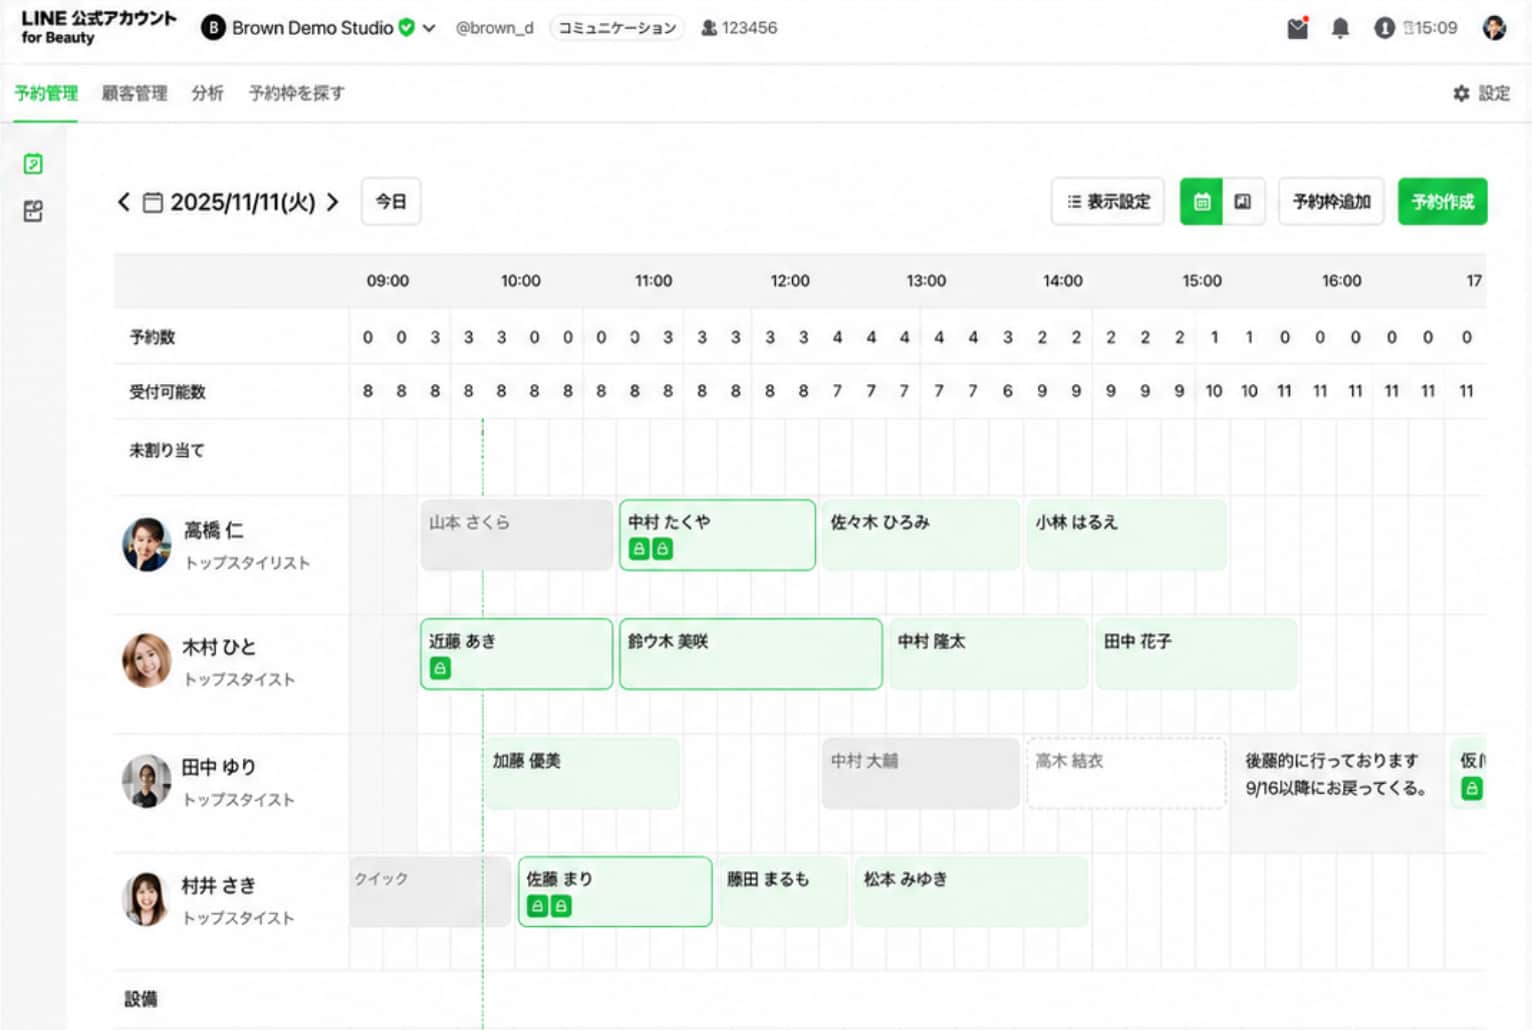Open the 顧客管理 tab
Viewport: 1532px width, 1030px height.
tap(134, 93)
